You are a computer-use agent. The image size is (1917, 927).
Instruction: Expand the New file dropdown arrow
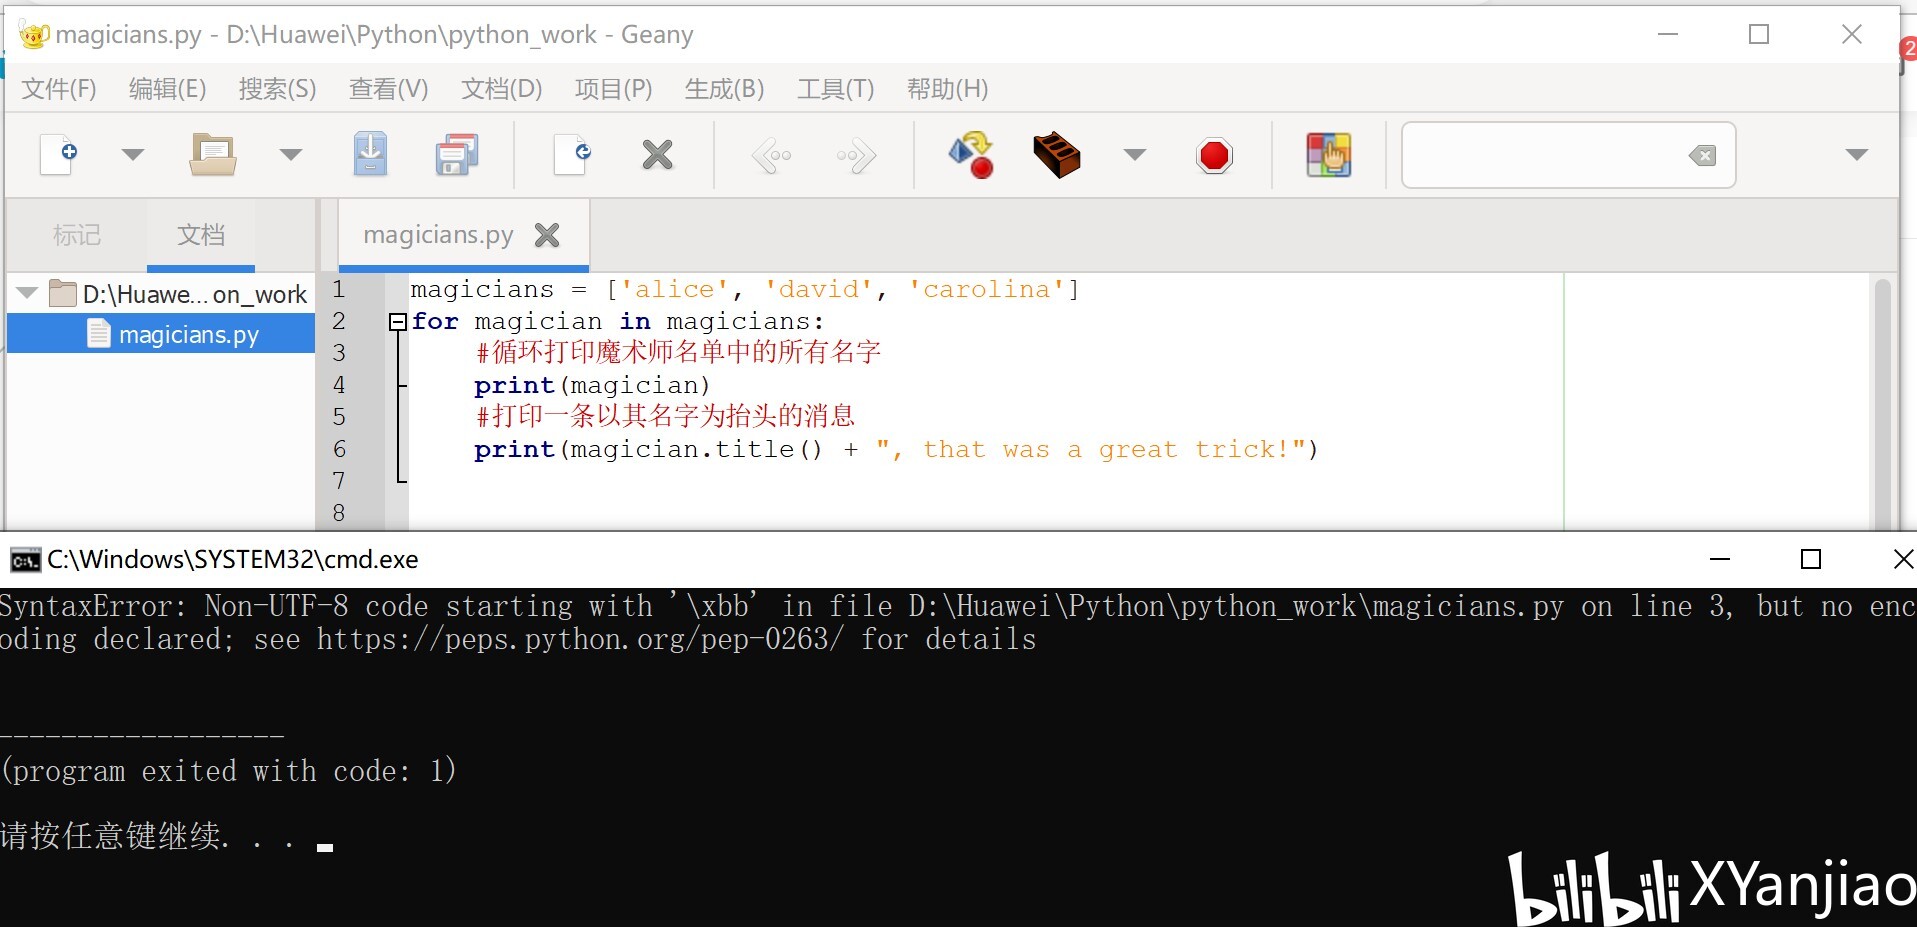click(133, 155)
